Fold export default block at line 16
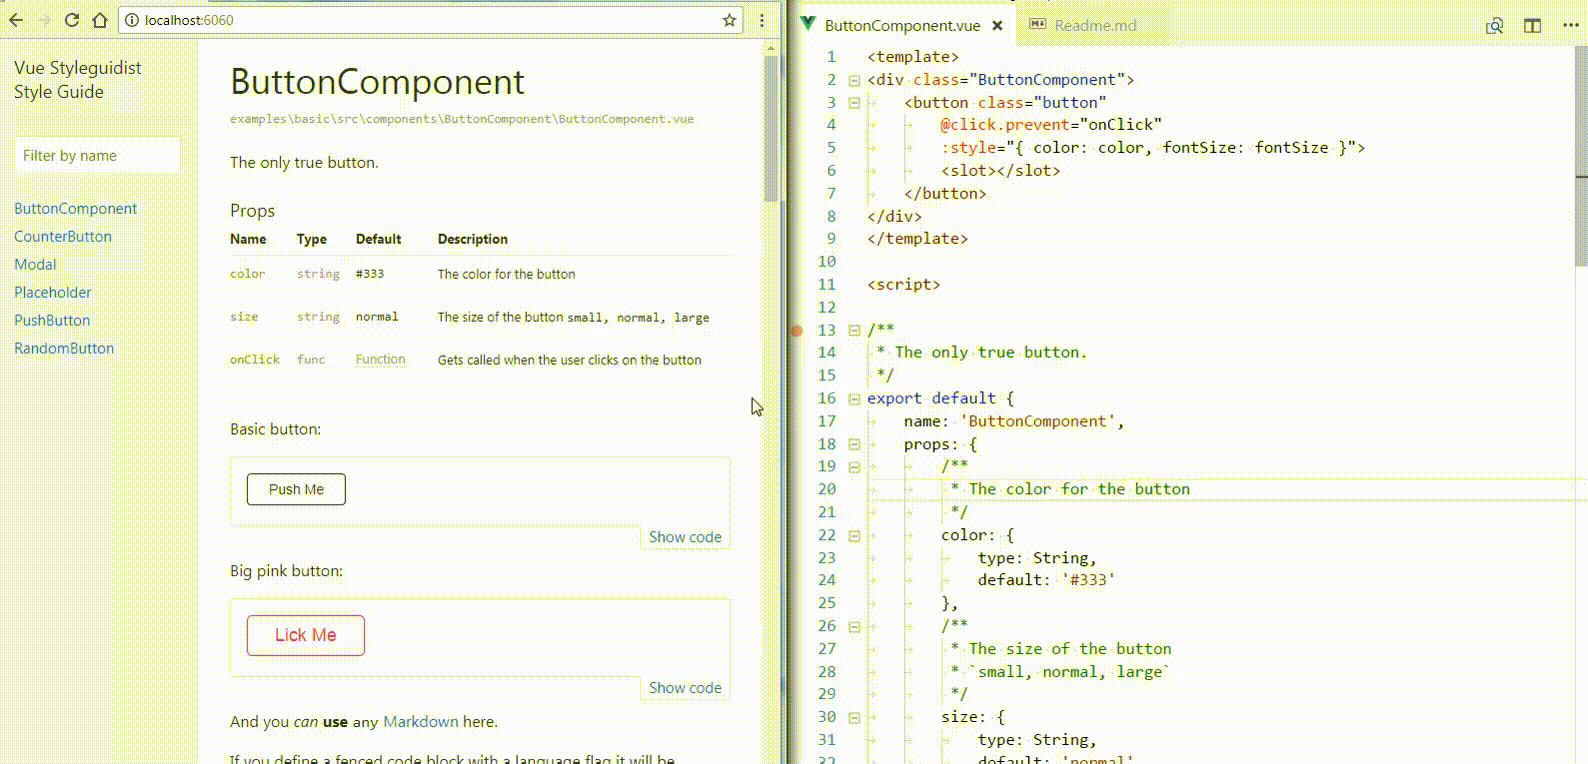Screen dimensions: 1588x764 tap(854, 399)
